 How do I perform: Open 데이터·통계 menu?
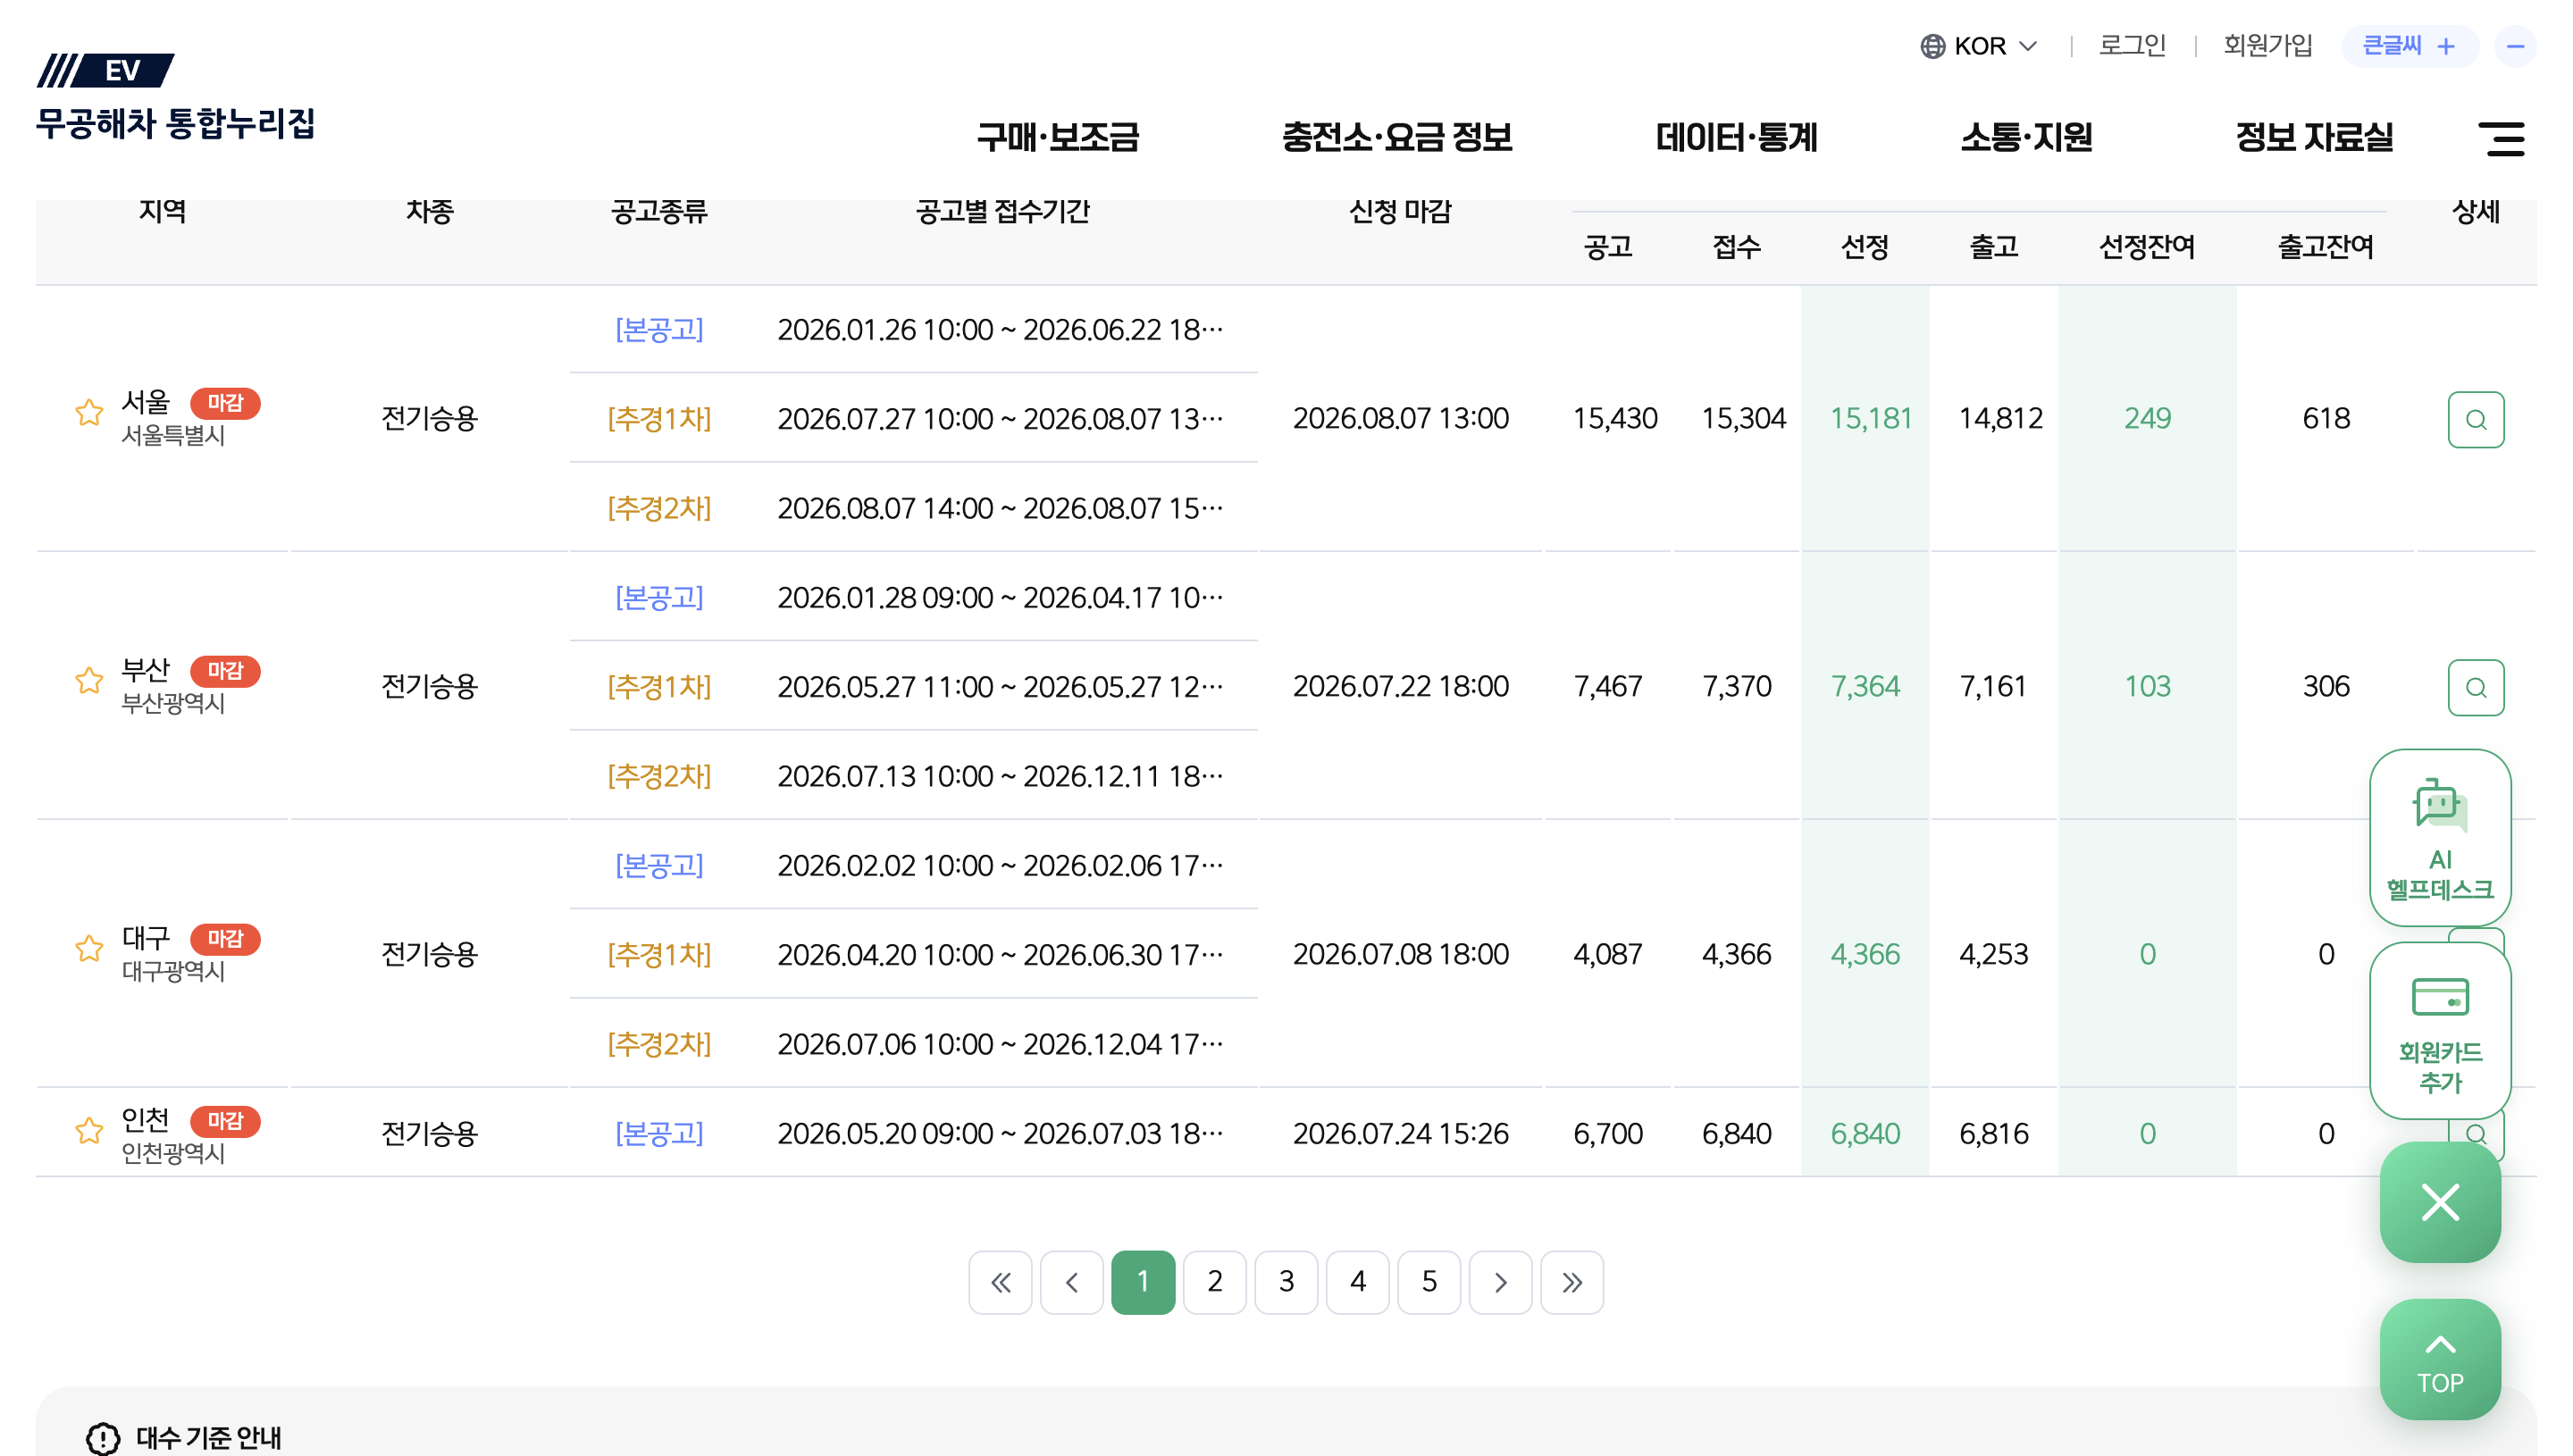coord(1736,137)
